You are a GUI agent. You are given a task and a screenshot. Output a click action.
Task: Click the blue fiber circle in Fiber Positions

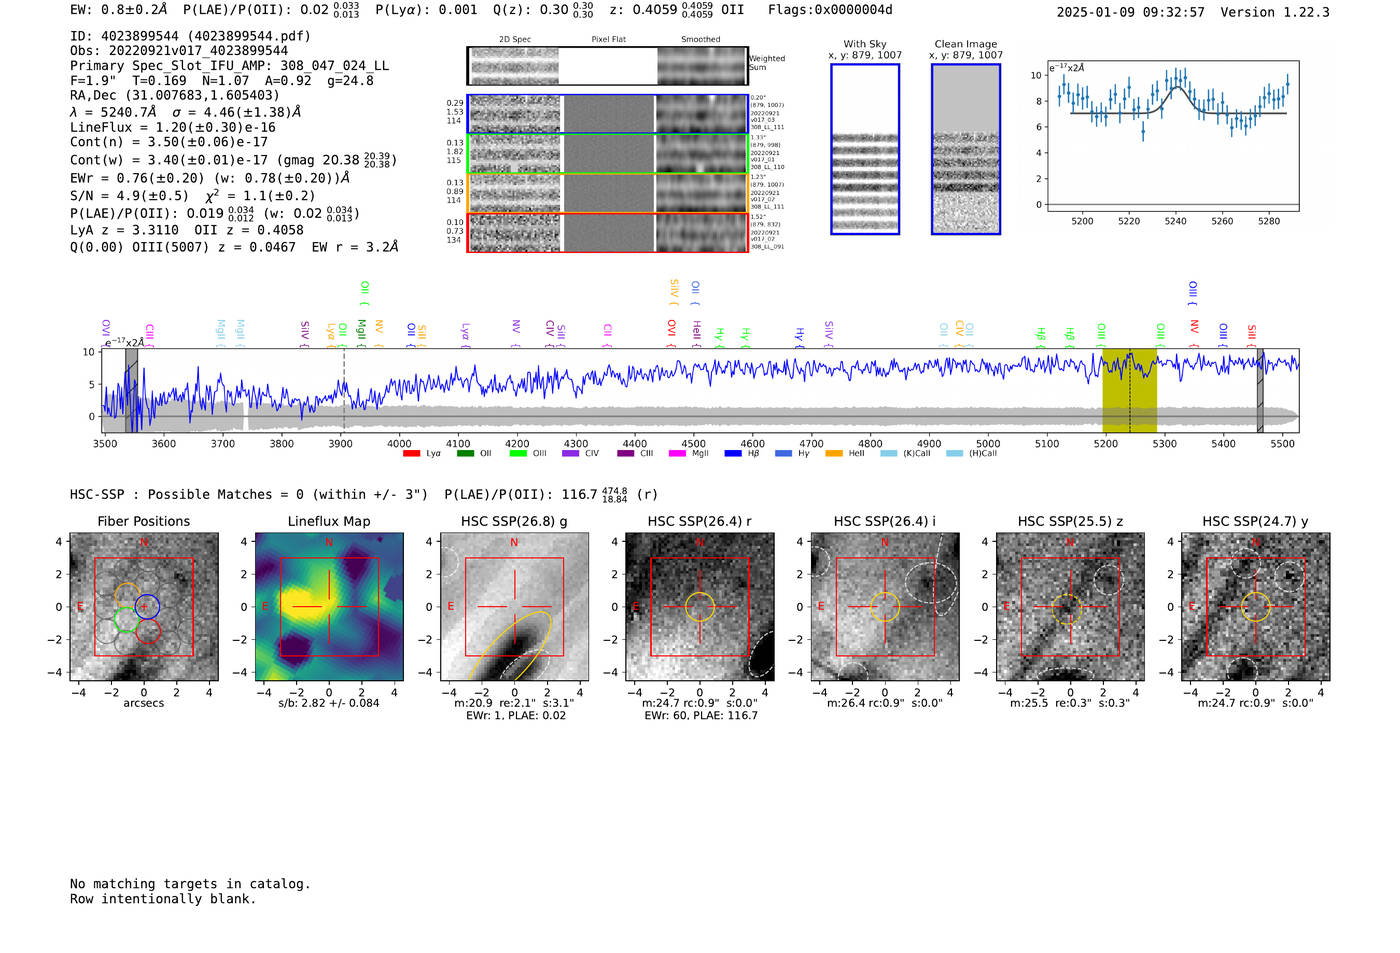(x=147, y=606)
